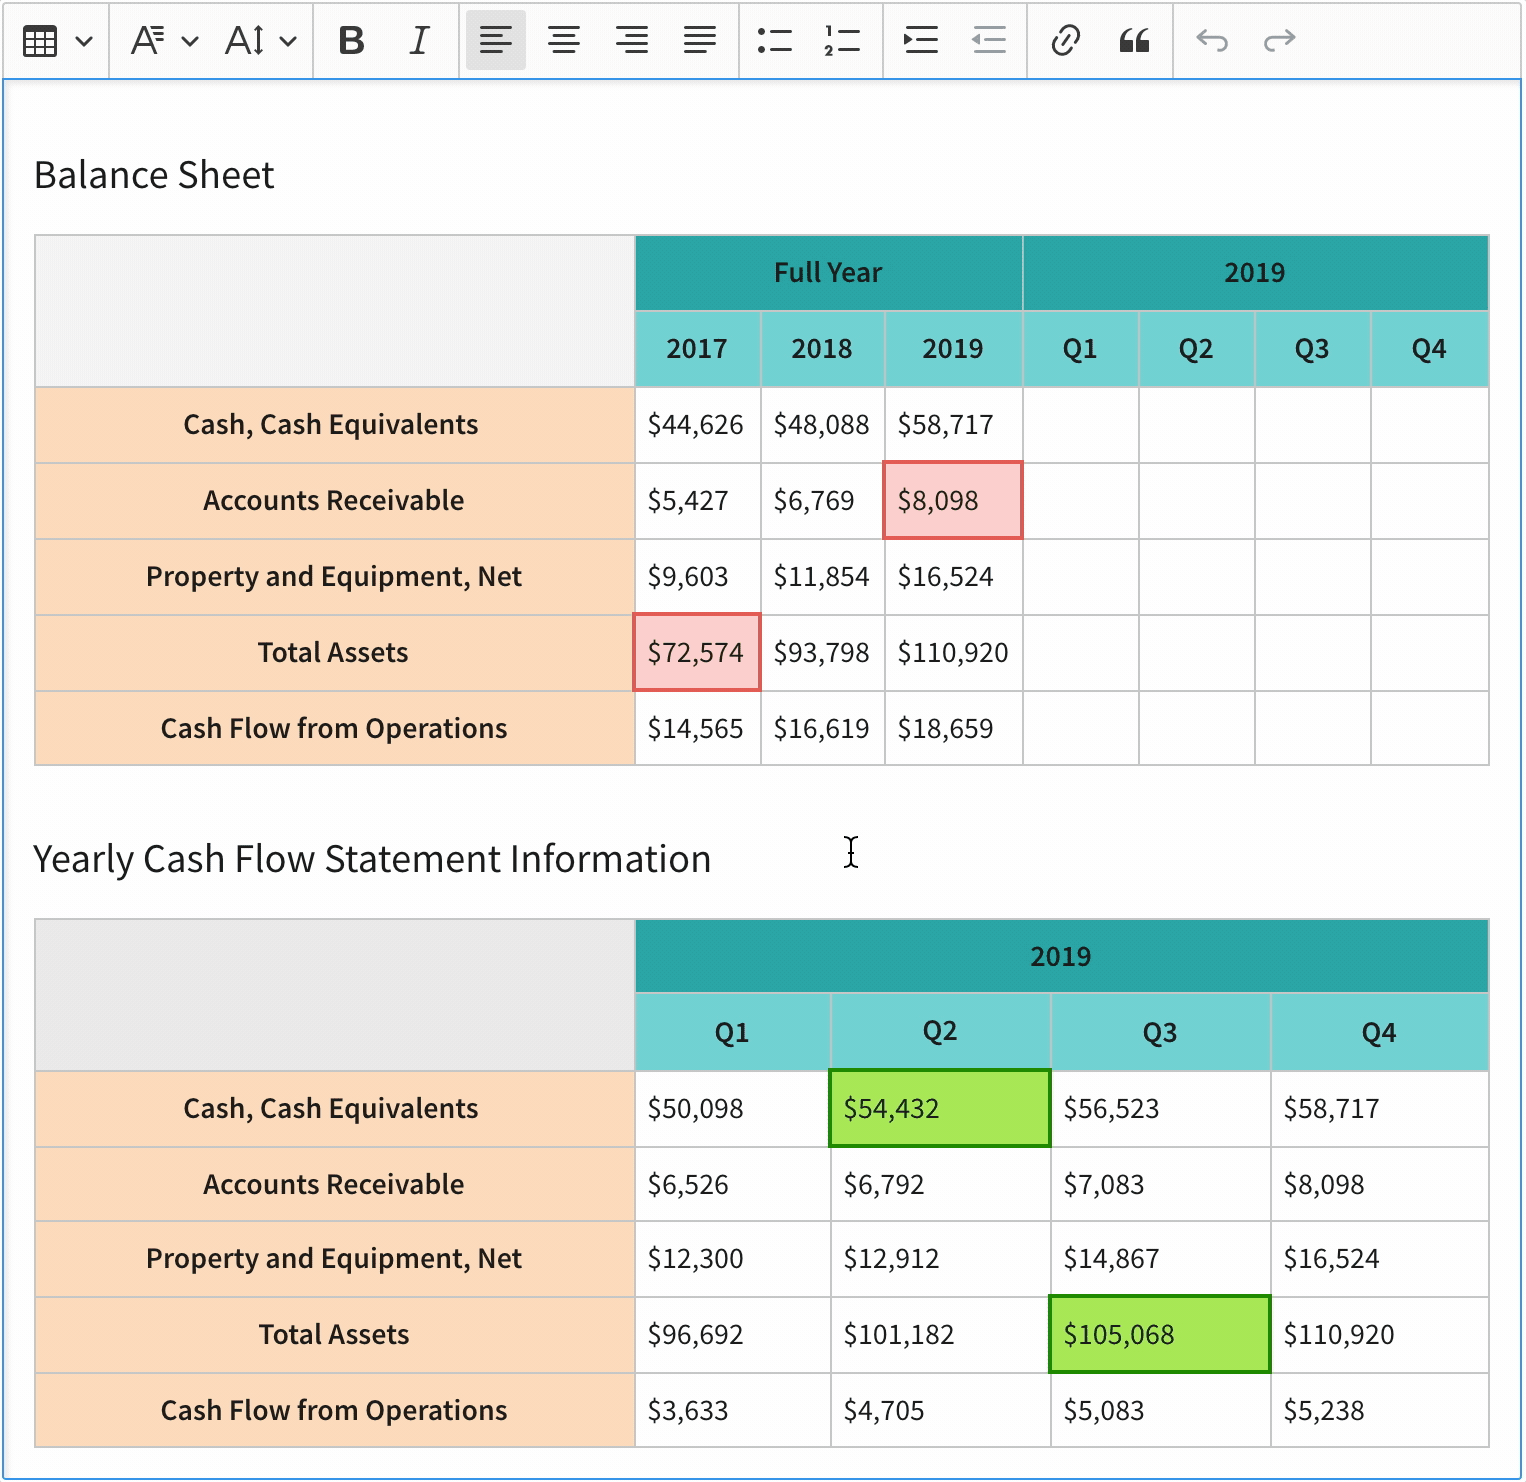The width and height of the screenshot is (1526, 1482).
Task: Increase the indent
Action: tap(920, 40)
